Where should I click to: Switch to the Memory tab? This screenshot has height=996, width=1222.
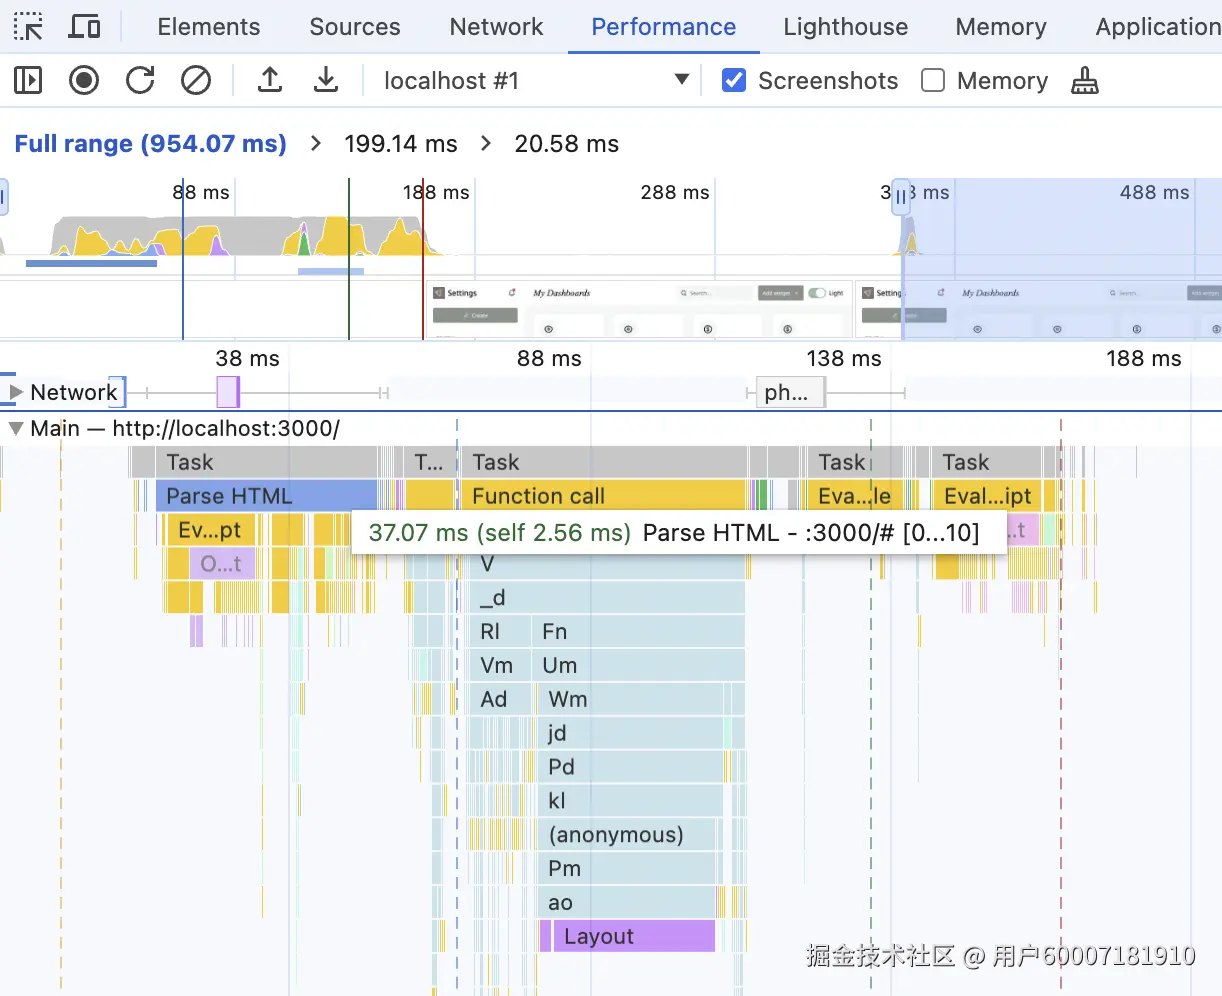click(x=1001, y=27)
